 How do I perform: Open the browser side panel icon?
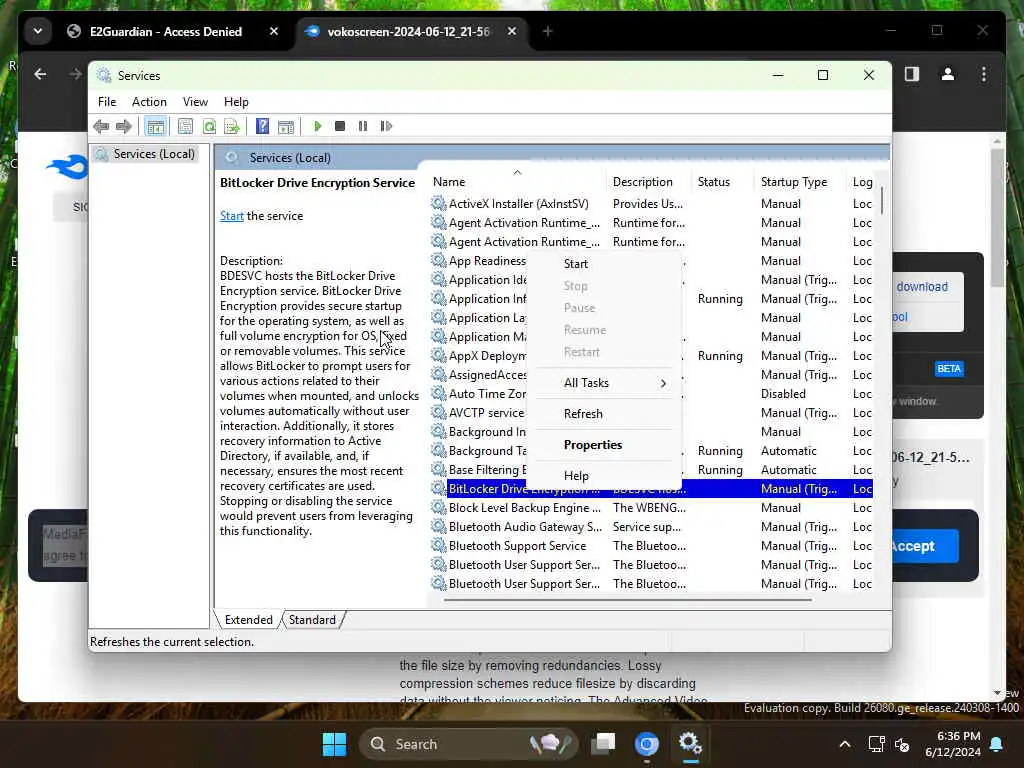(x=912, y=74)
